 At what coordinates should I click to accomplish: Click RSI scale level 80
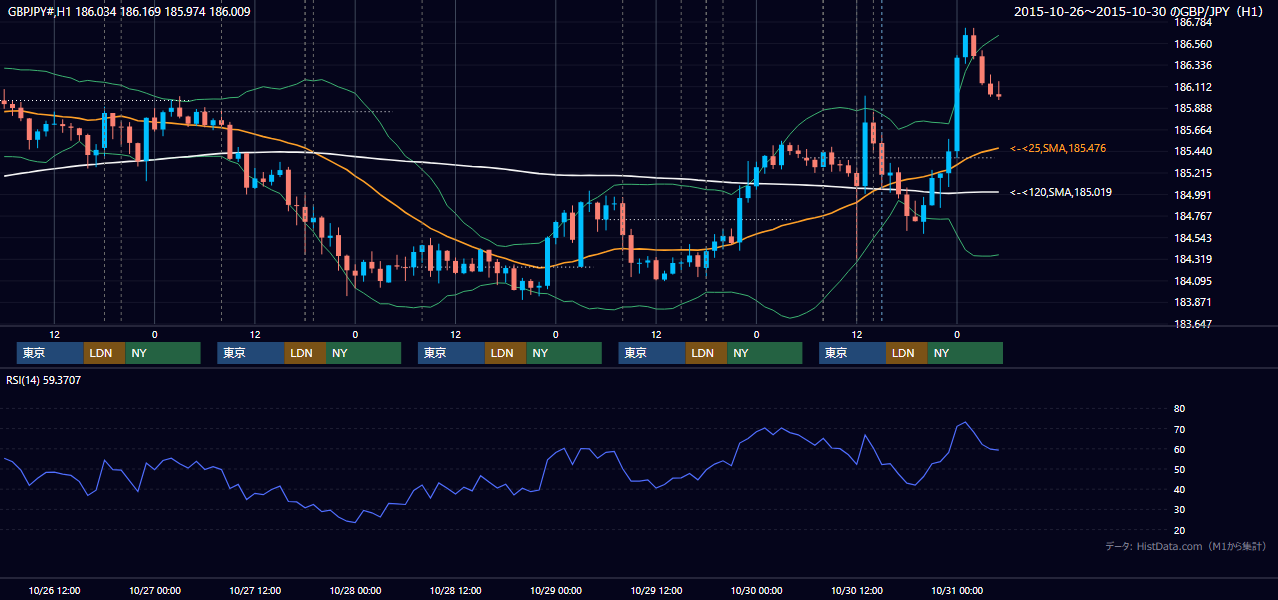click(x=1179, y=409)
